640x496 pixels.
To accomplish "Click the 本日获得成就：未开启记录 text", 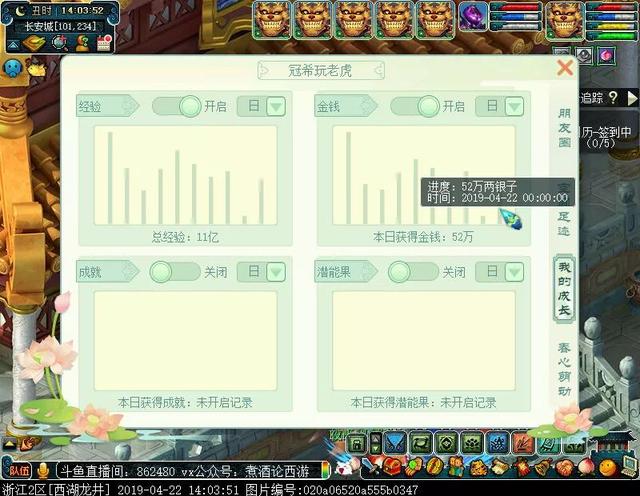I will coord(185,403).
